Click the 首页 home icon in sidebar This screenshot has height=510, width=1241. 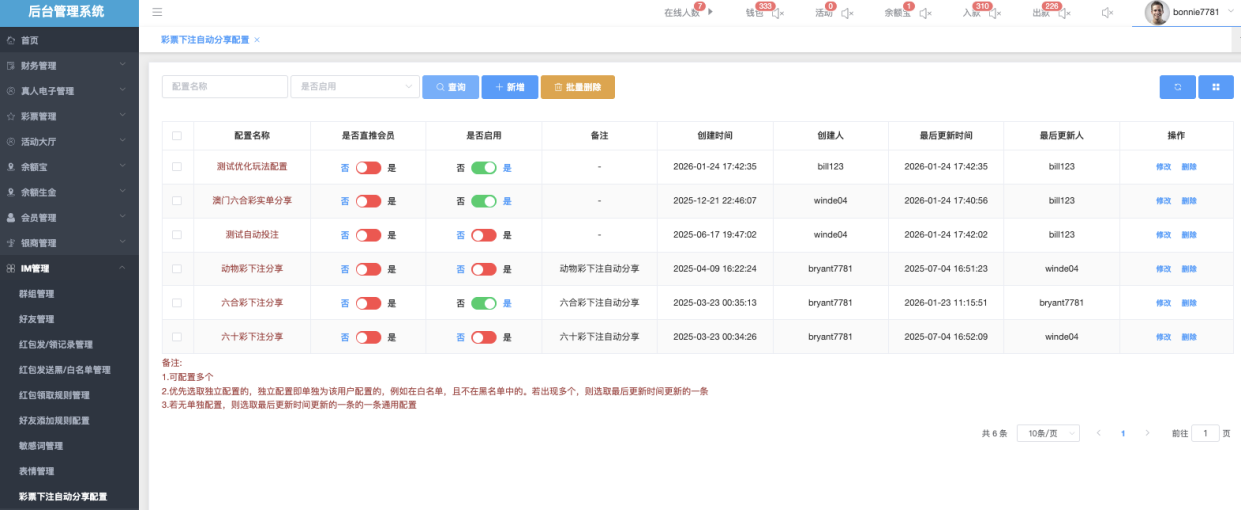pyautogui.click(x=11, y=40)
